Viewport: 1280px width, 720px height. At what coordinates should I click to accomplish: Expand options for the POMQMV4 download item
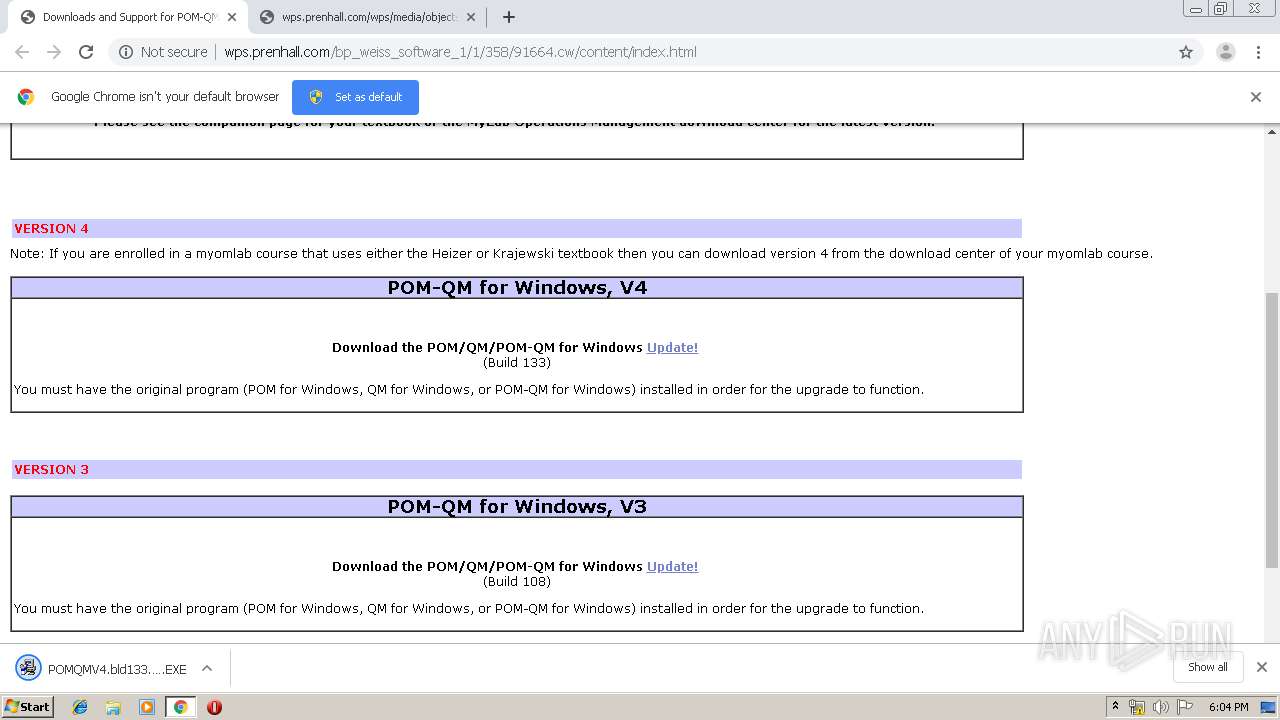pos(207,668)
